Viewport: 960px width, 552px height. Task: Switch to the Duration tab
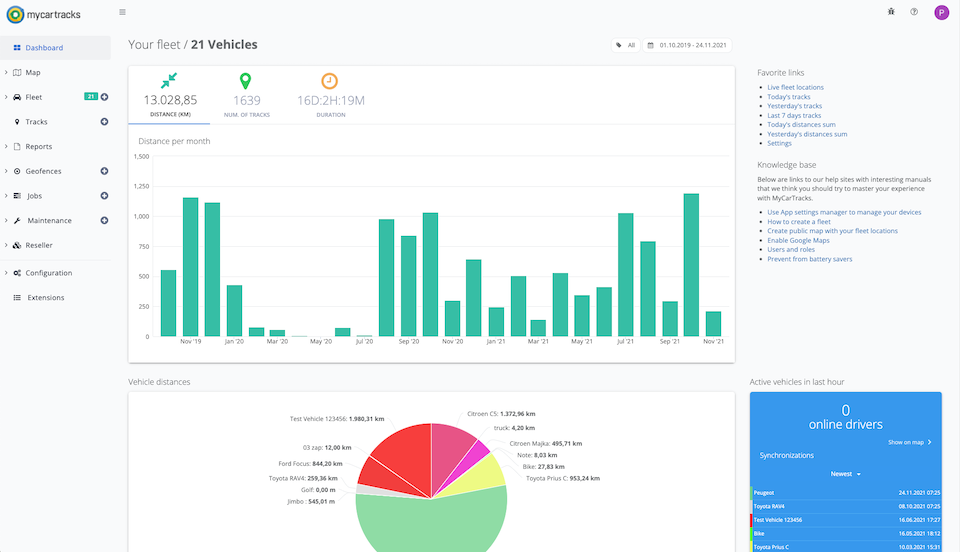(x=331, y=95)
